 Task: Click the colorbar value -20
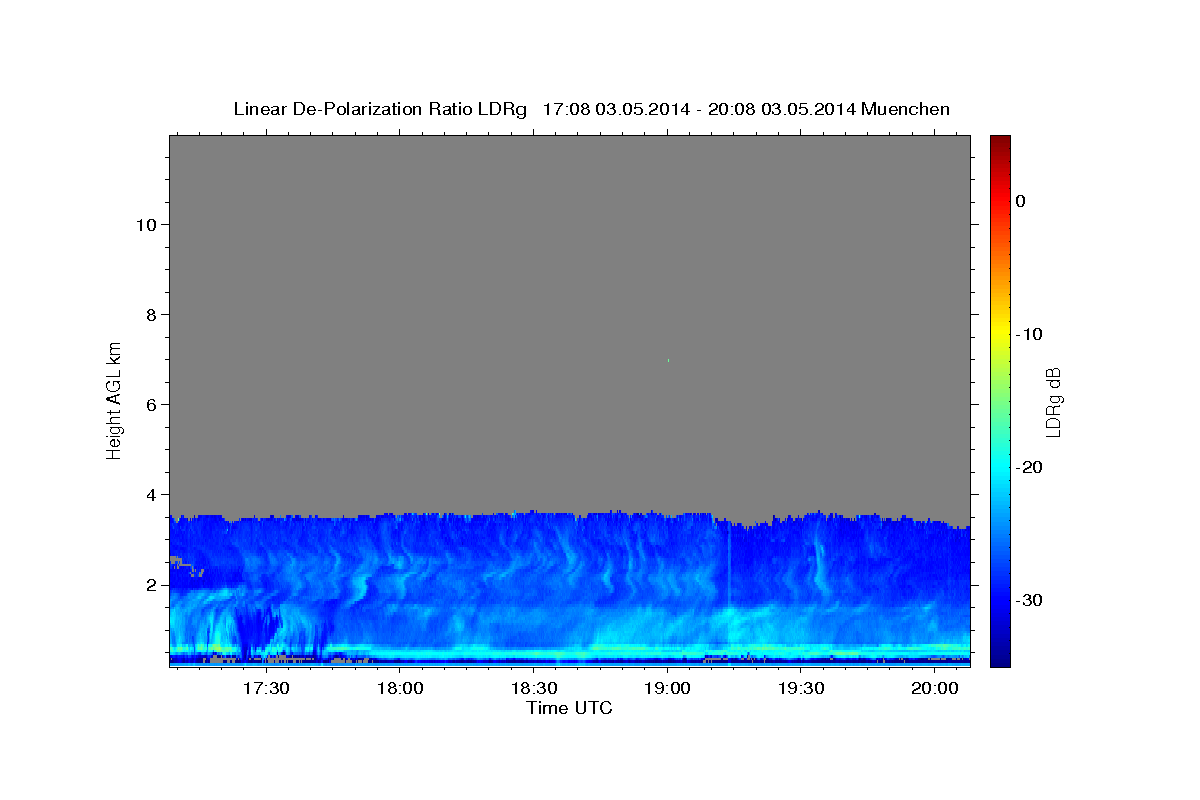1029,467
